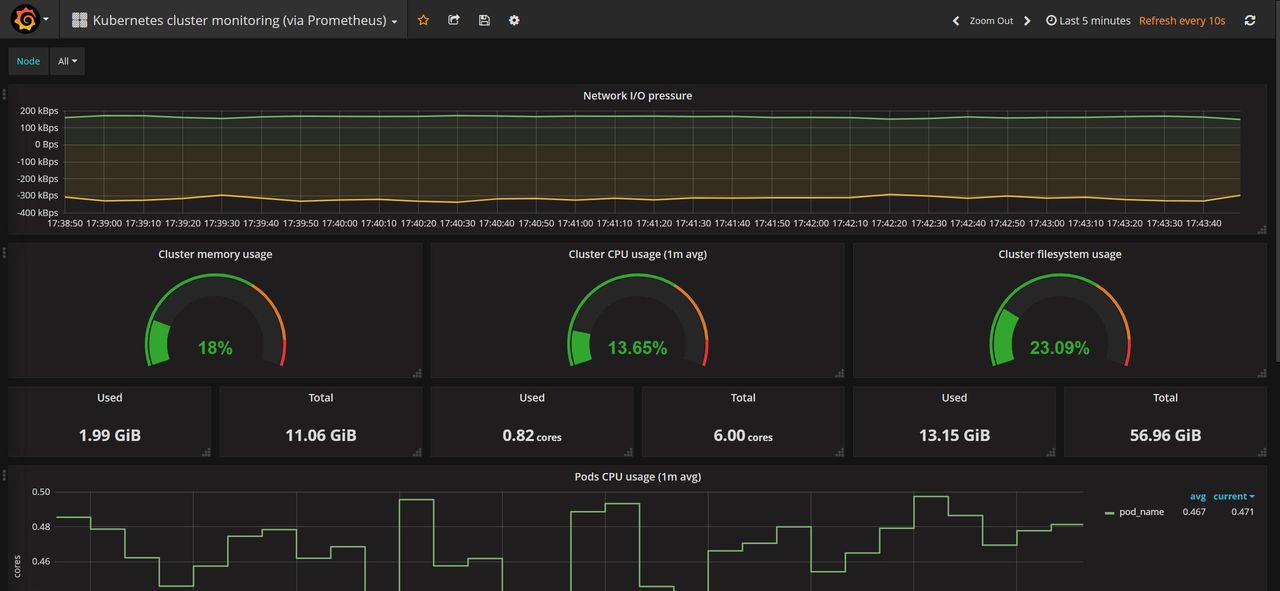Click the Cluster memory usage panel title
This screenshot has width=1280, height=591.
[215, 254]
